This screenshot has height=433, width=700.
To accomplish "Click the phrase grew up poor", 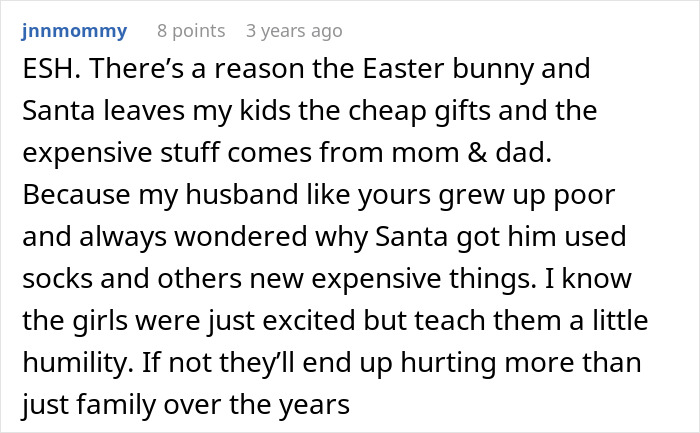I will coord(527,196).
